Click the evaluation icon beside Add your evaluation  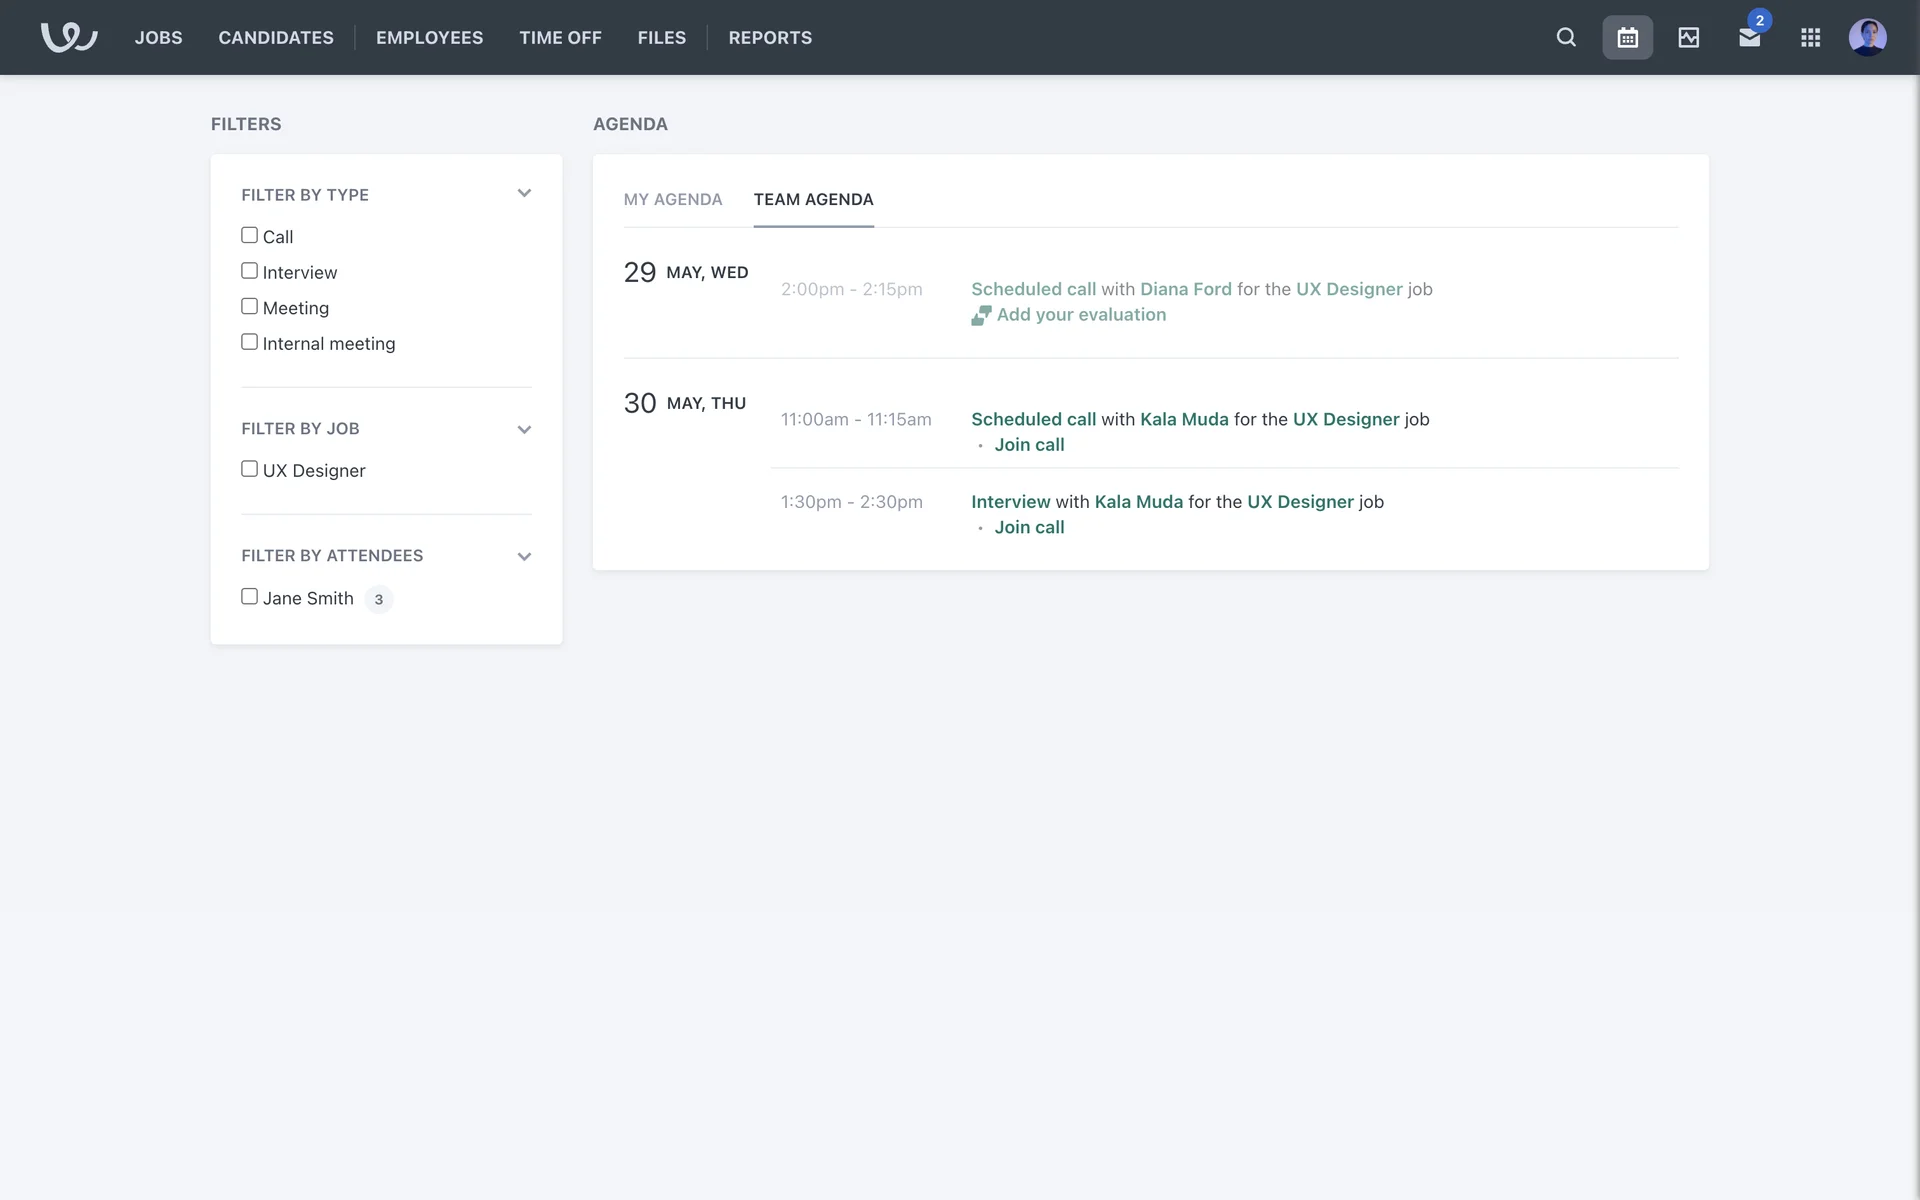point(981,315)
